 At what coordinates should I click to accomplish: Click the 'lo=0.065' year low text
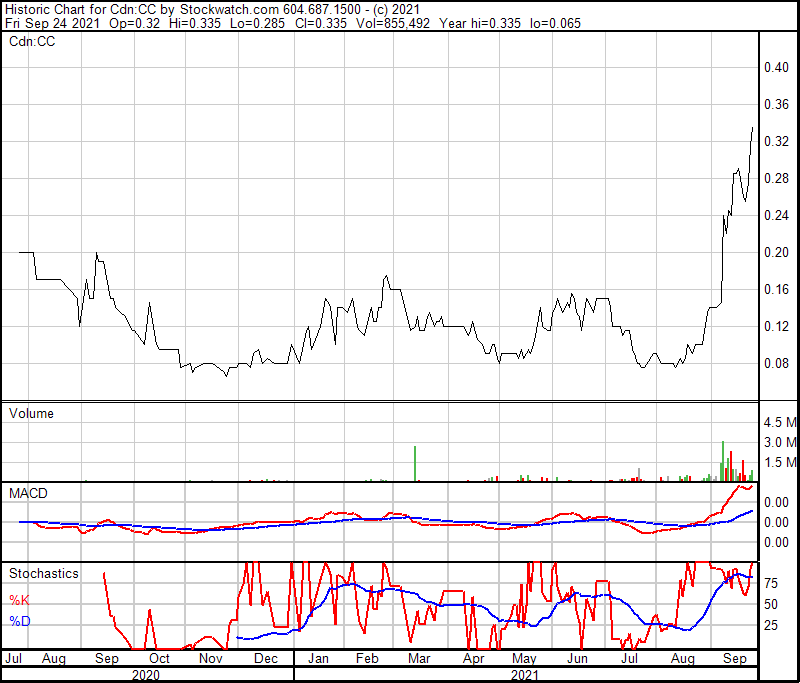point(555,23)
